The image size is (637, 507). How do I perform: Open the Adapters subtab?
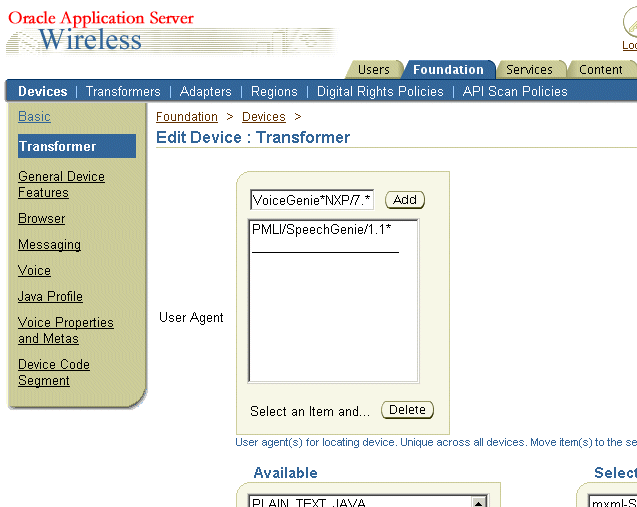click(205, 91)
